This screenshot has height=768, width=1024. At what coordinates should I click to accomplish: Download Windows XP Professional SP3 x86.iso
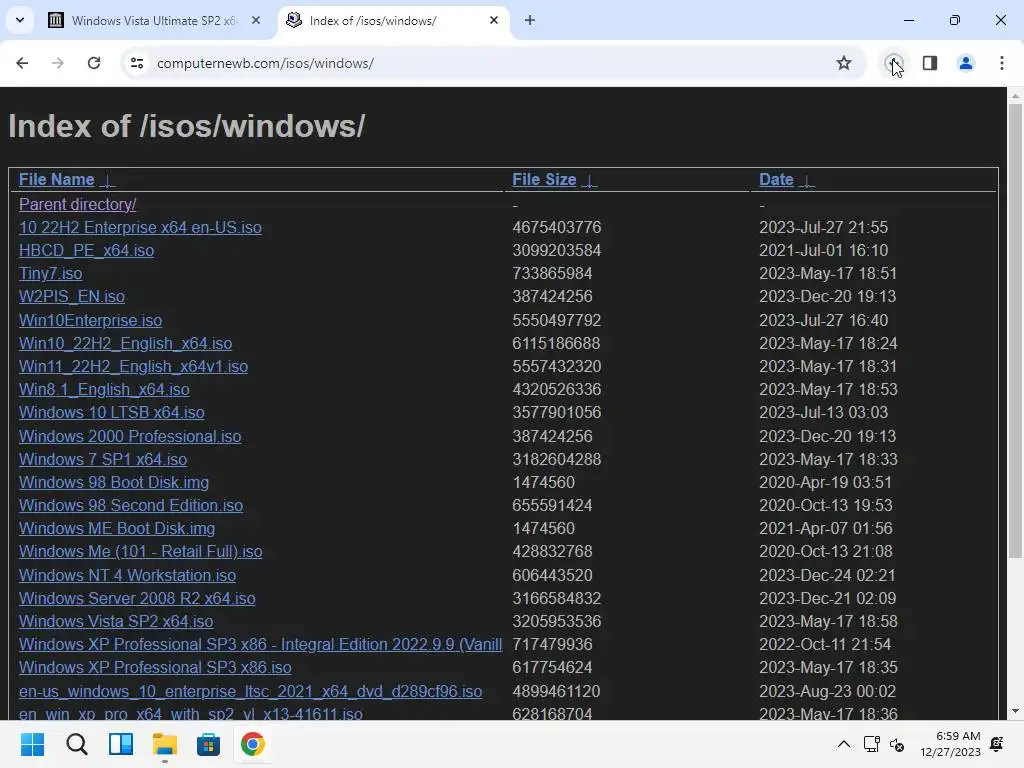[x=155, y=667]
